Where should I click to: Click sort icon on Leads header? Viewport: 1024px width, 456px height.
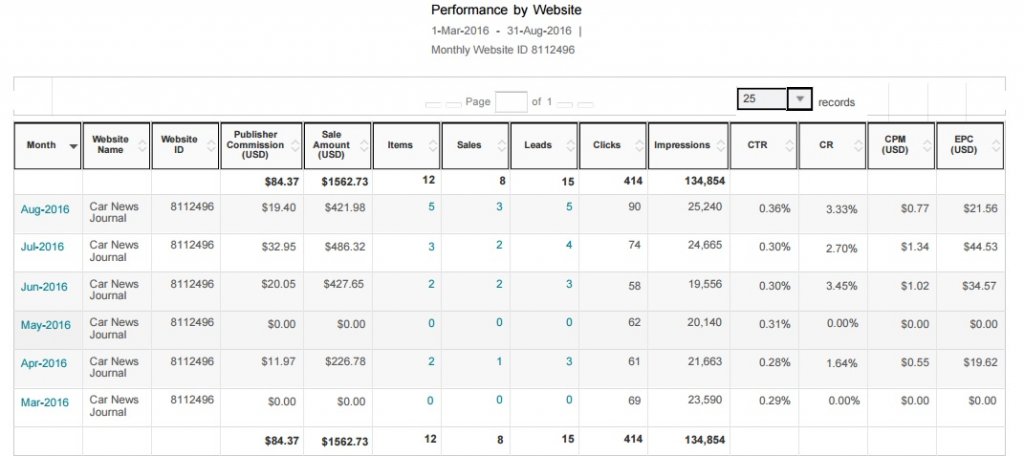pyautogui.click(x=570, y=146)
